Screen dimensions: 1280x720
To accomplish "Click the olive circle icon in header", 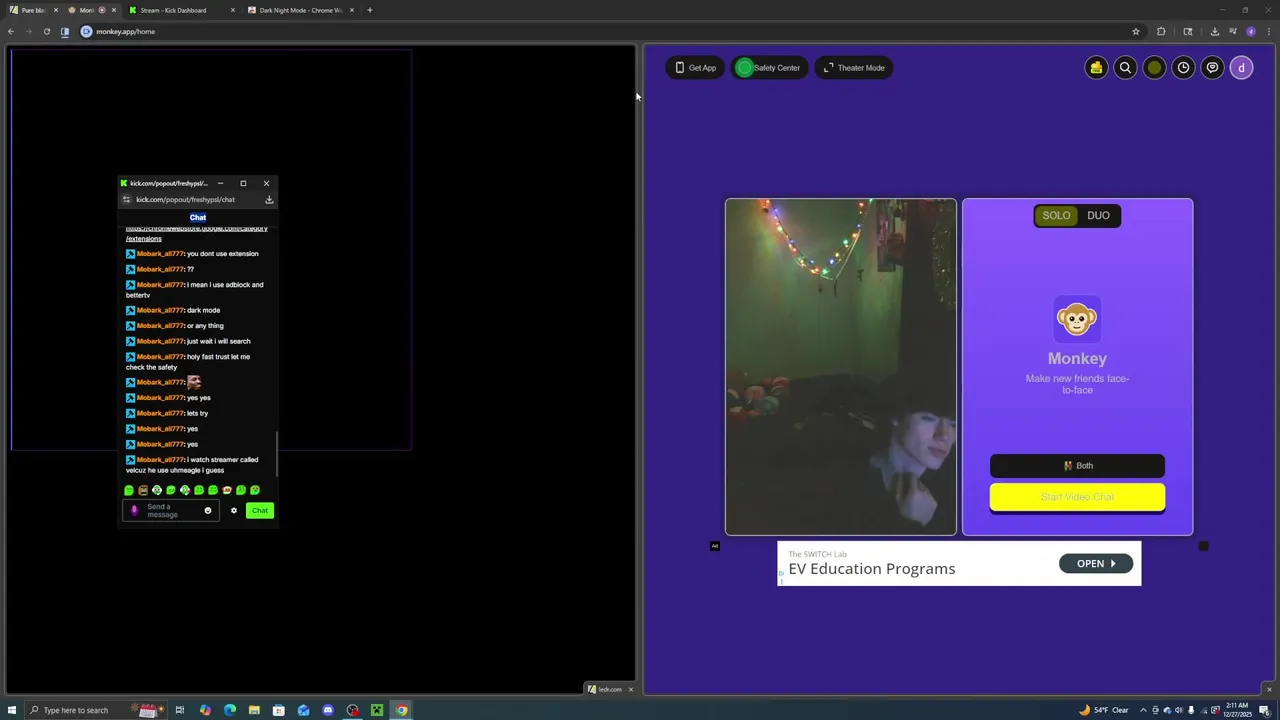I will [1154, 68].
